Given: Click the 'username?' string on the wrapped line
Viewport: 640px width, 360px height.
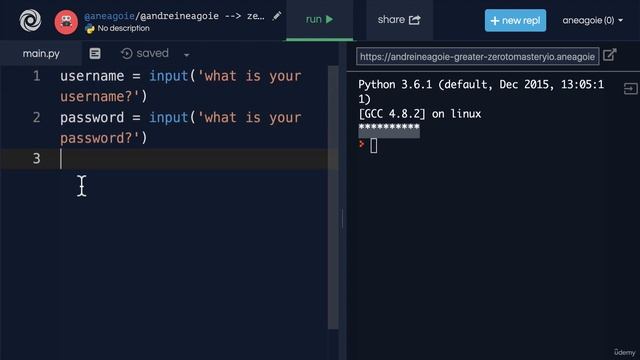Looking at the screenshot, I should [100, 97].
